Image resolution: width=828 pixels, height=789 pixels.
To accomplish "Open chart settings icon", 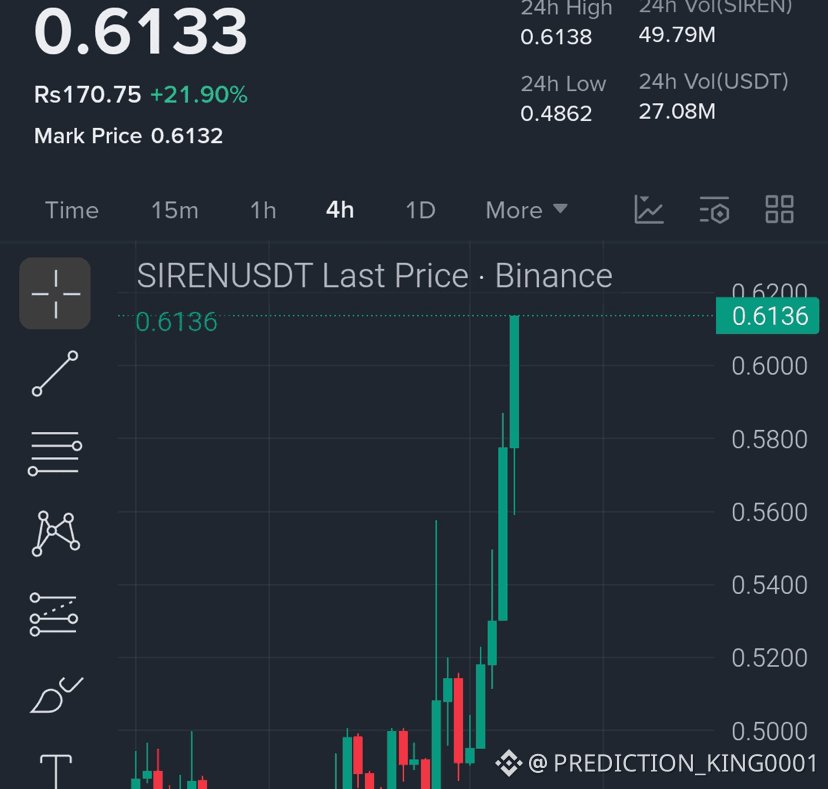I will 714,210.
